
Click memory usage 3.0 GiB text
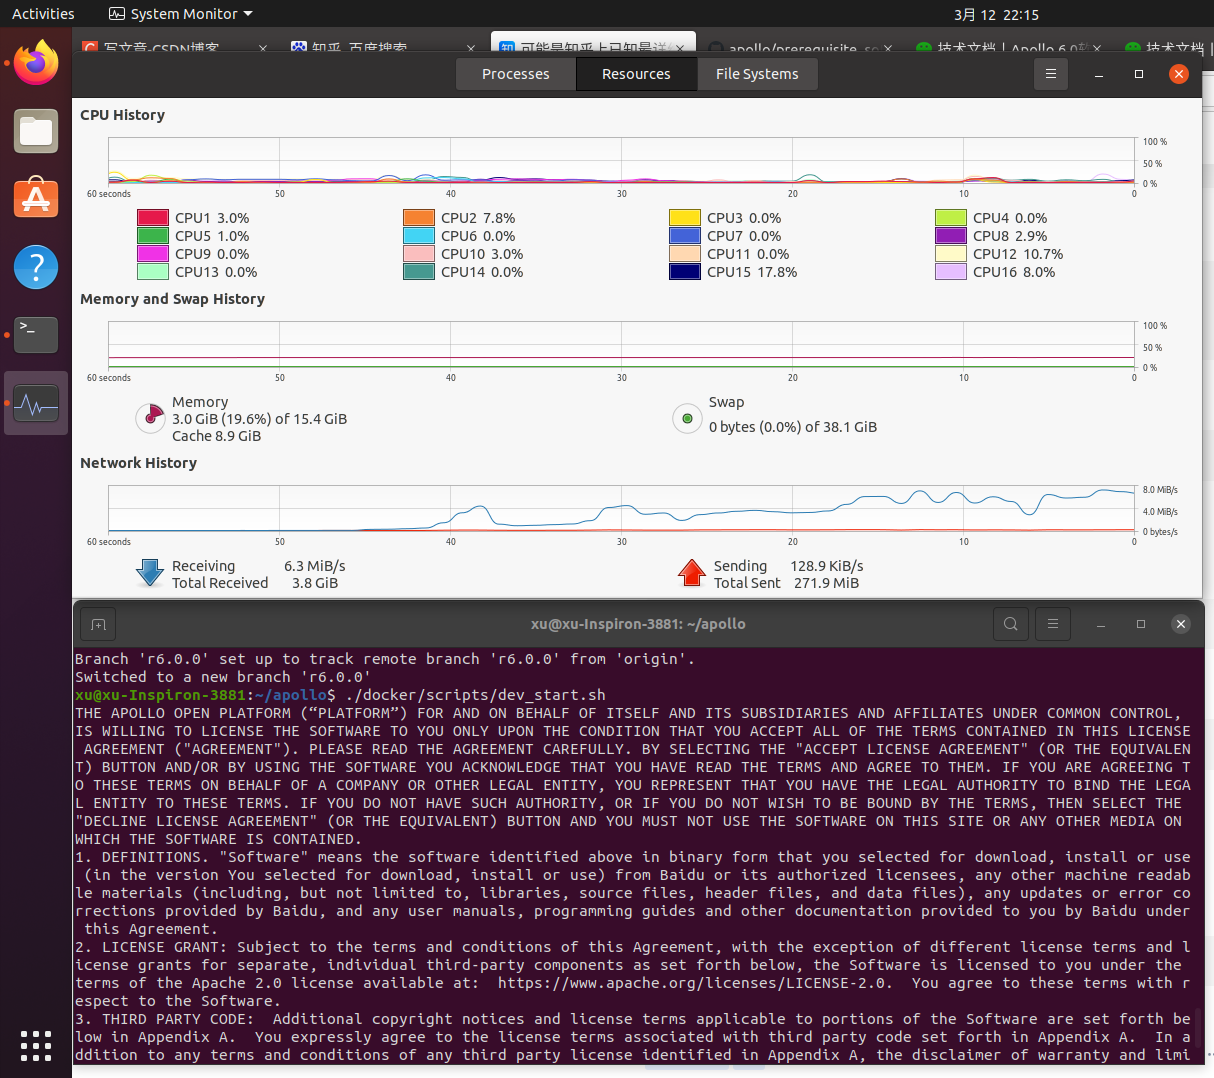[x=260, y=419]
